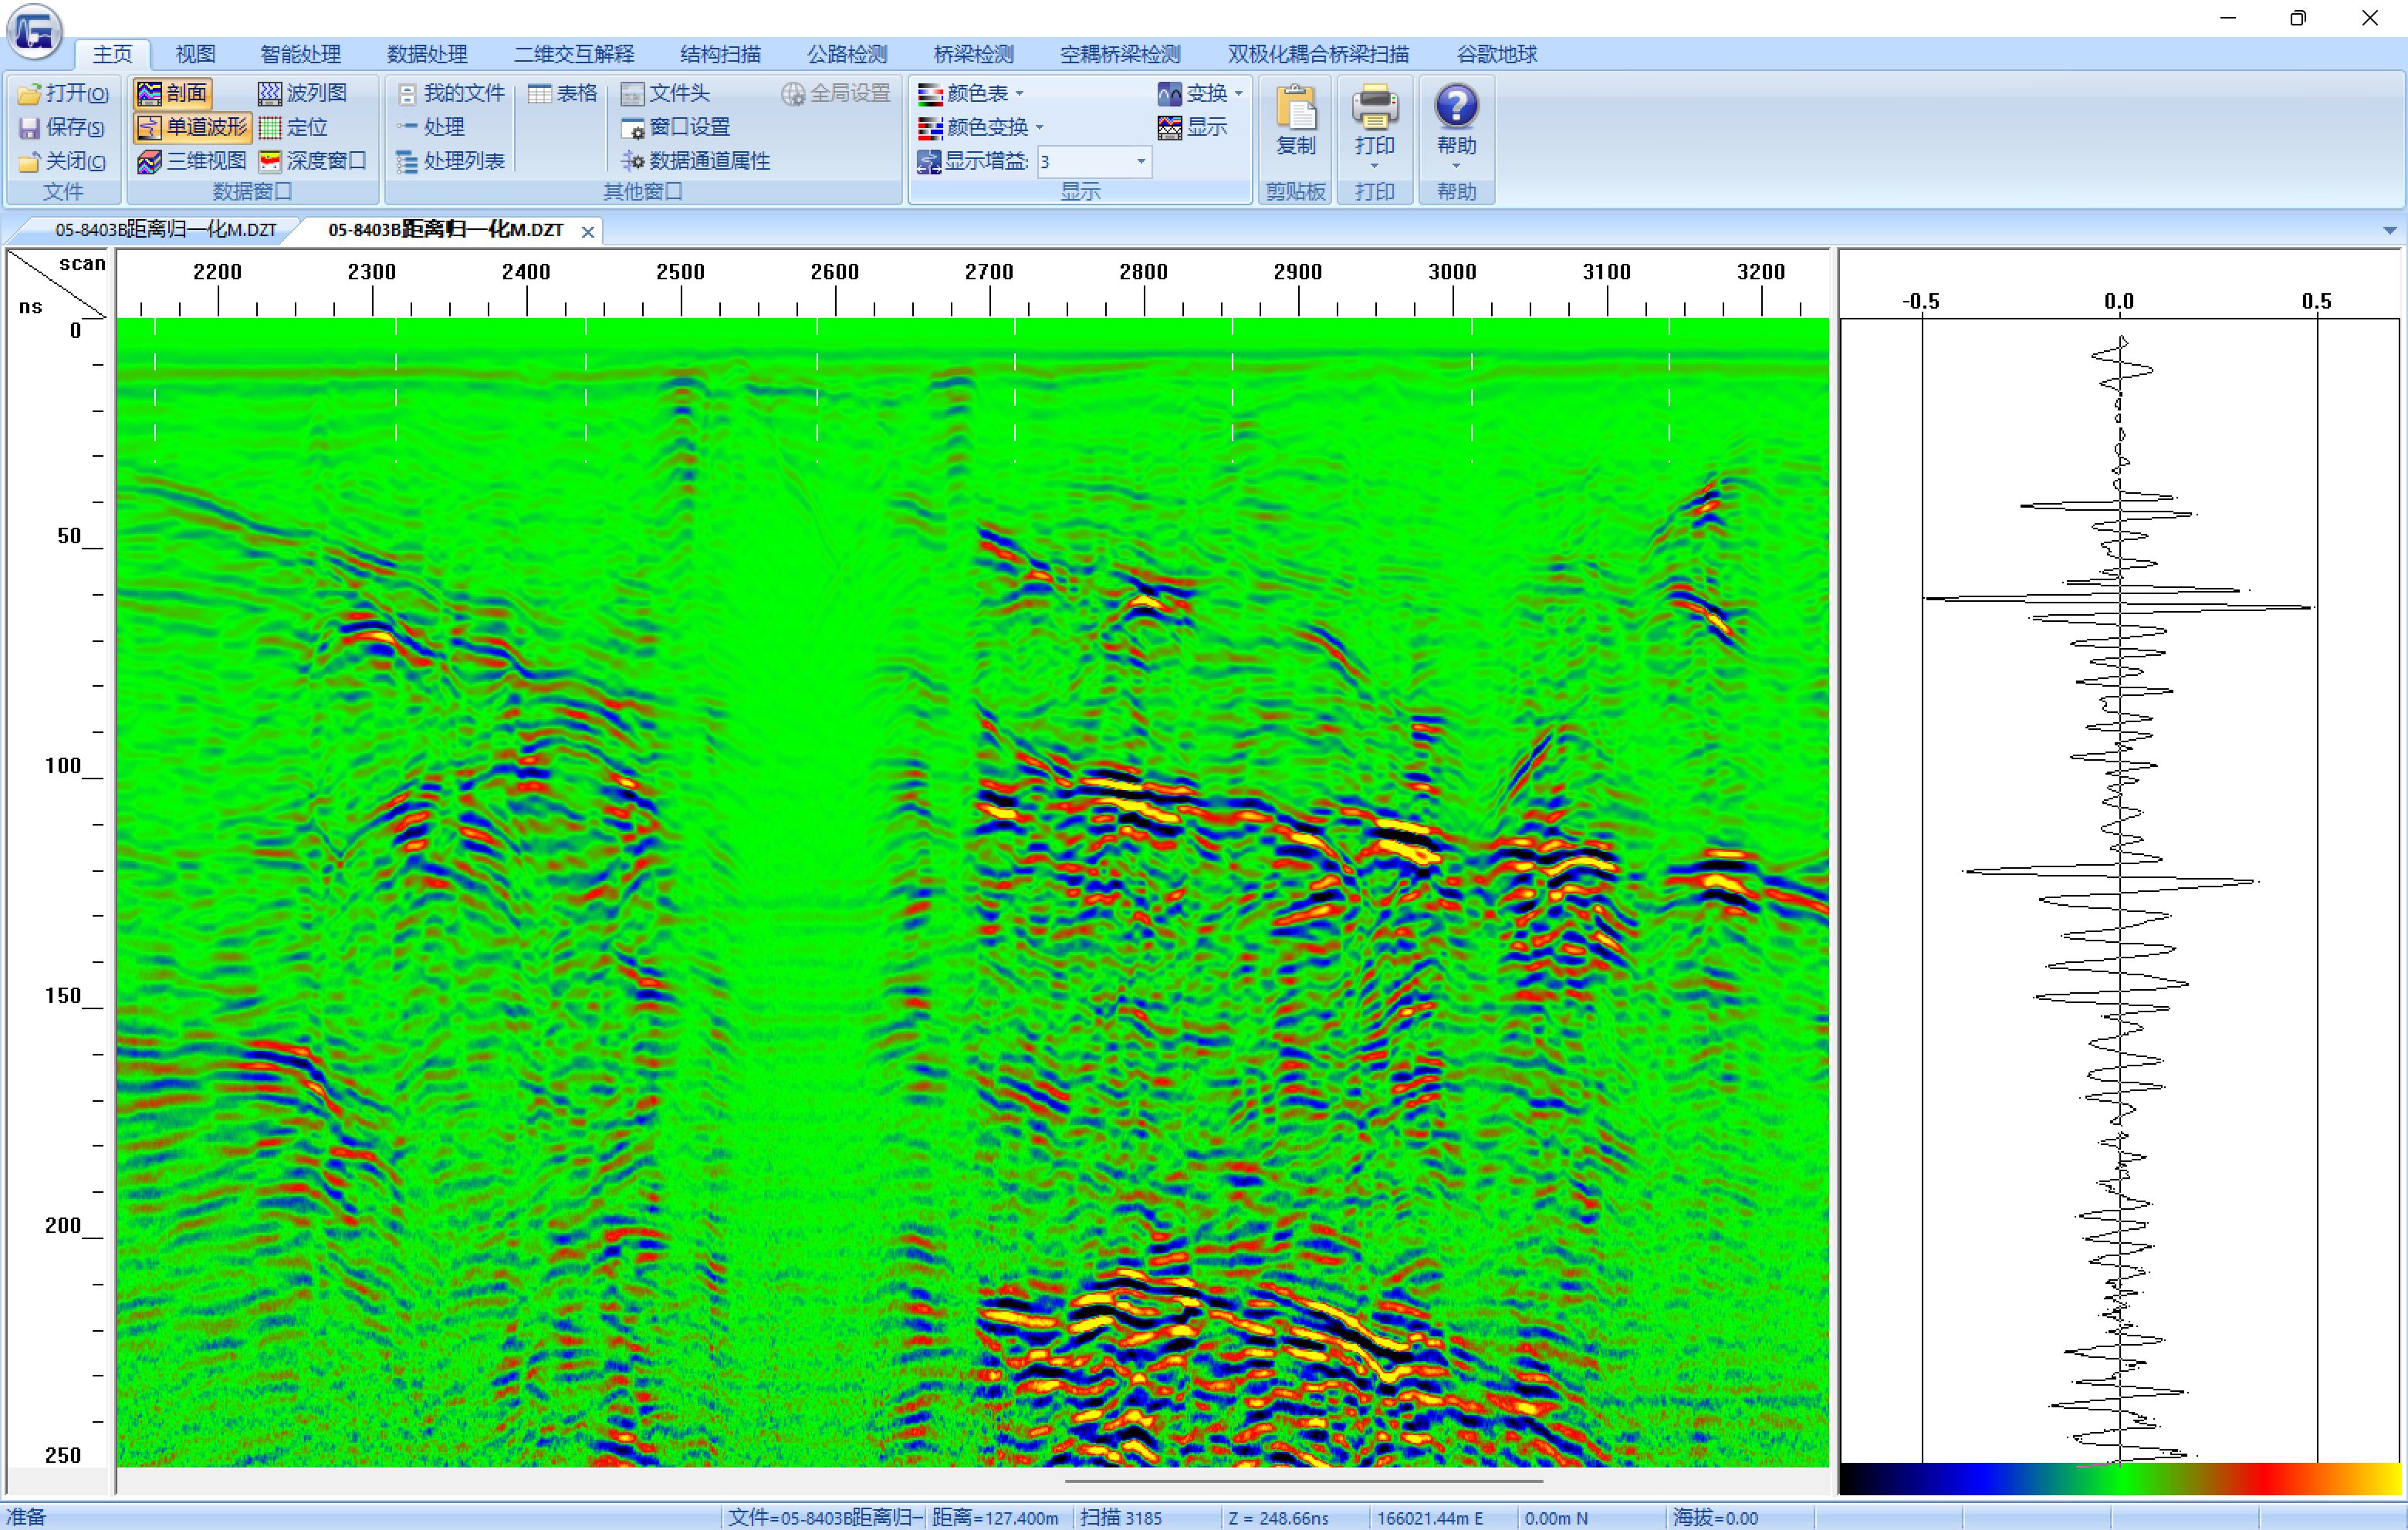
Task: Switch to the 视图 ribbon tab
Action: 195,54
